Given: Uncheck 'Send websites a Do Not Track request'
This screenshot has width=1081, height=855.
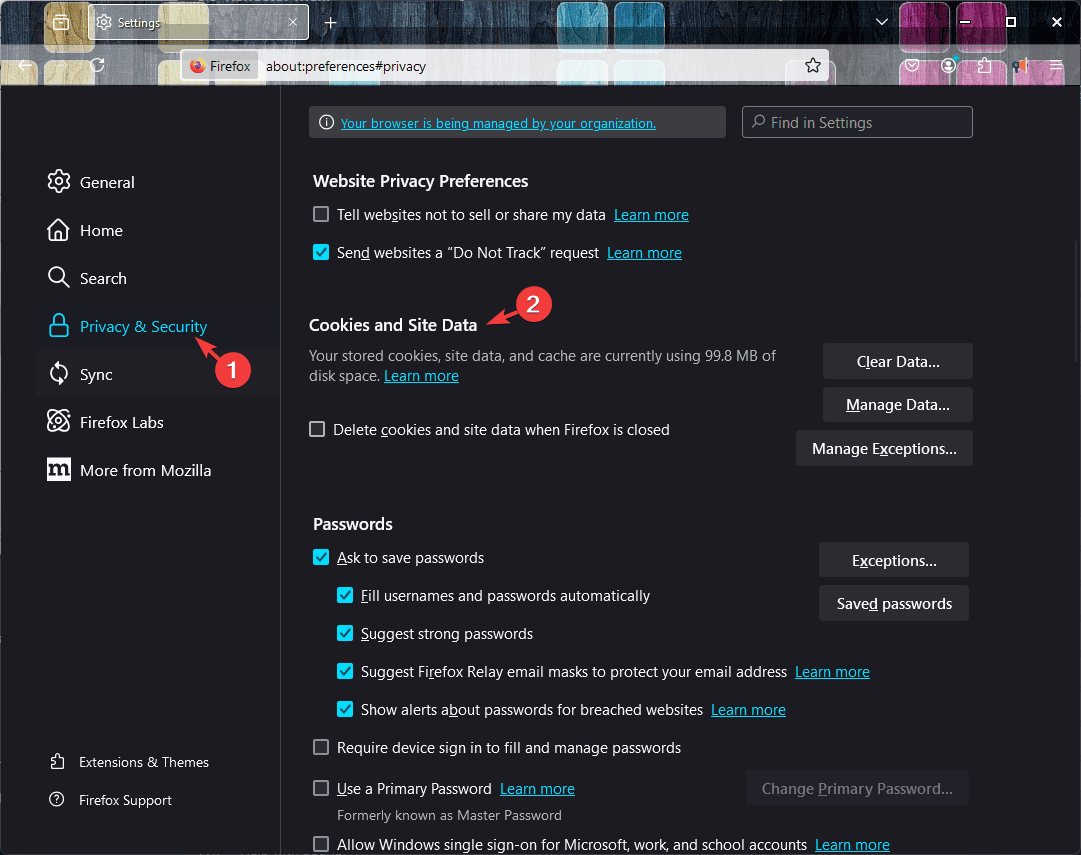Looking at the screenshot, I should 321,252.
